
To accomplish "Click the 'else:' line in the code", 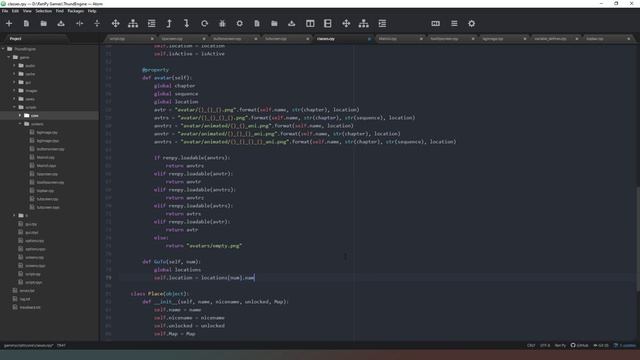I will click(161, 238).
